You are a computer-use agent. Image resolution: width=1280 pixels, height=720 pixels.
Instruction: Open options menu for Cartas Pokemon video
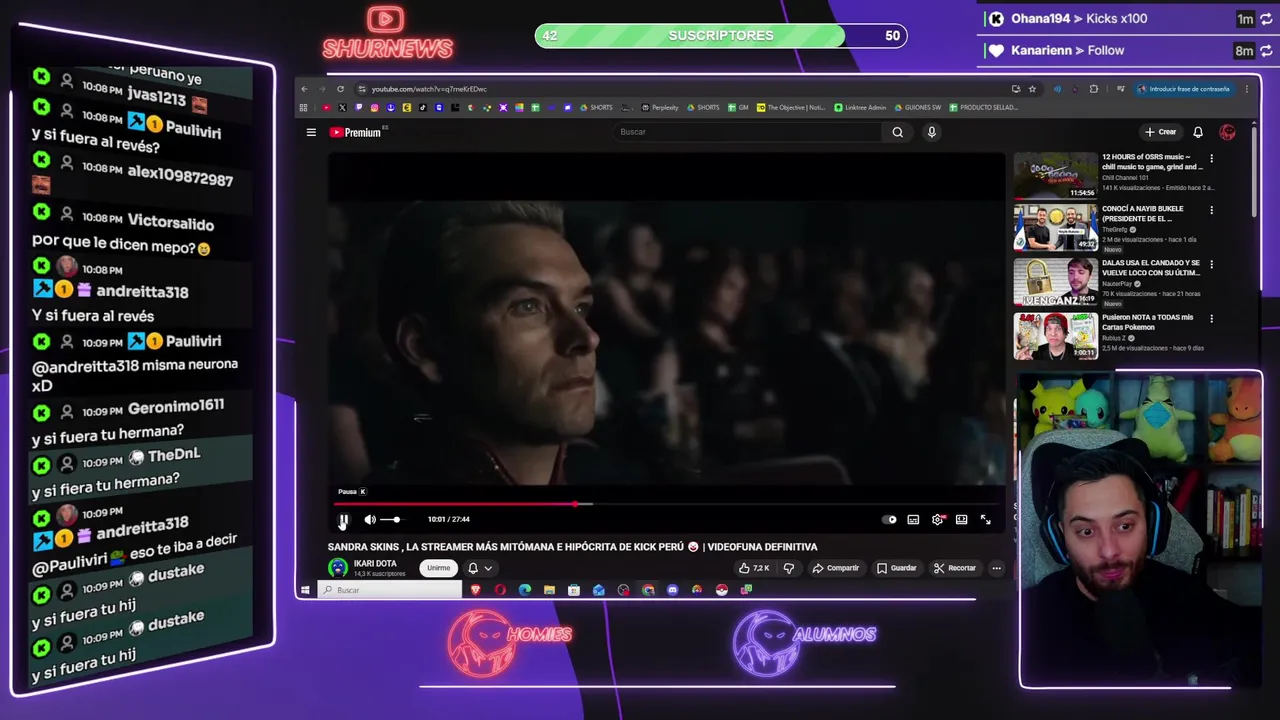[1211, 319]
